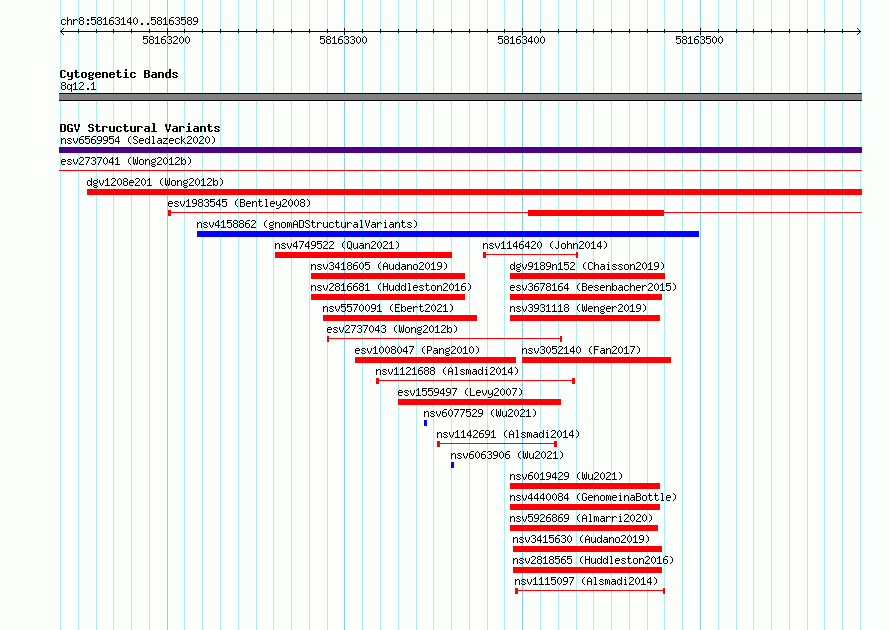Click the purple nsv6569954 variant bar
This screenshot has width=890, height=630.
click(460, 150)
